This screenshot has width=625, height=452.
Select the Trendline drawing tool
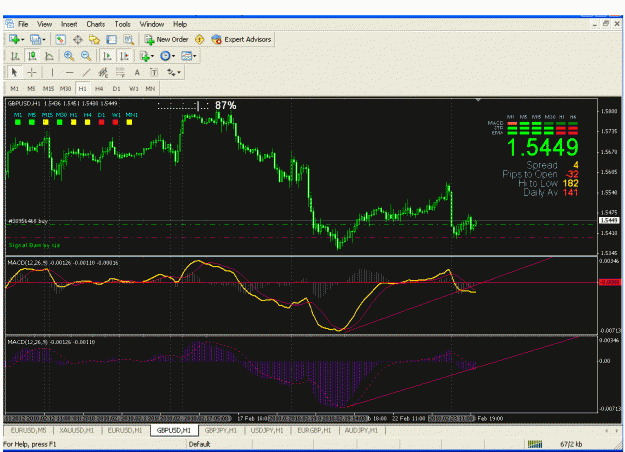[x=86, y=73]
